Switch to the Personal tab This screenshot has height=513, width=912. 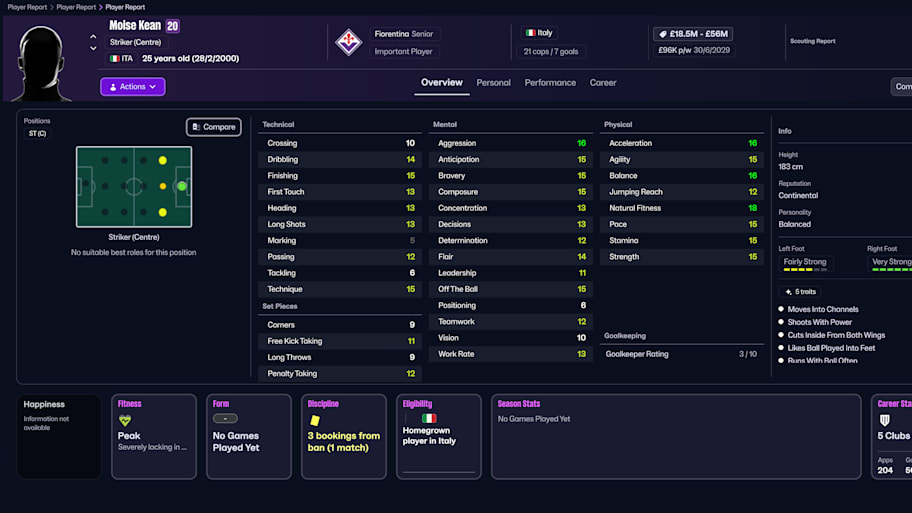[493, 83]
